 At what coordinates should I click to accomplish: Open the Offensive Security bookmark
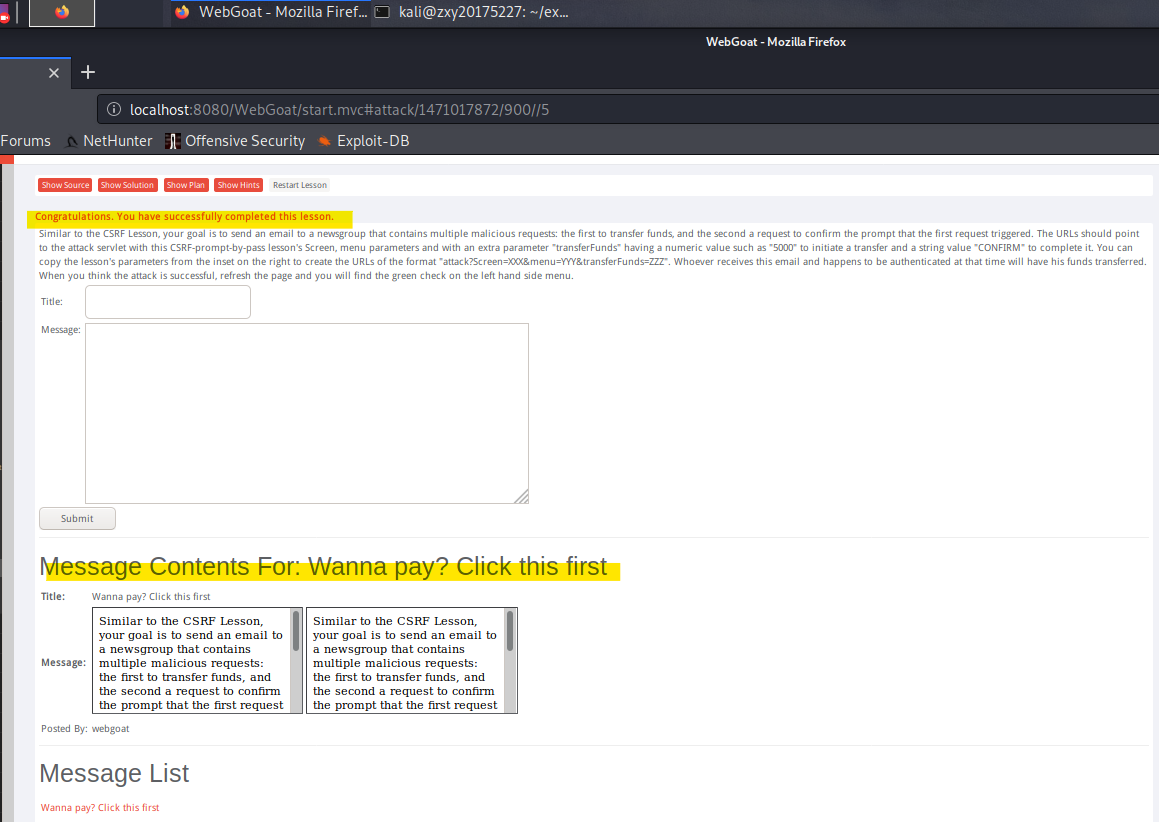click(235, 140)
